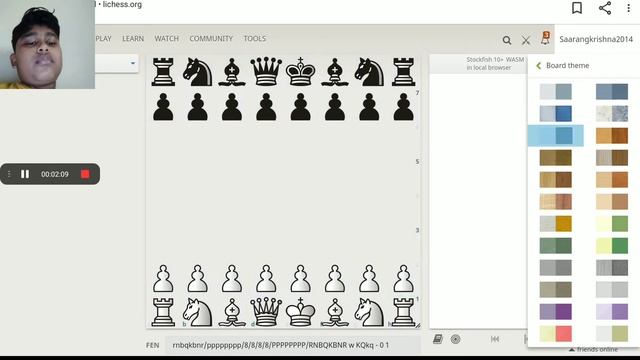Select the black d7 pawn
Viewport: 640px width, 360px height.
[x=266, y=107]
